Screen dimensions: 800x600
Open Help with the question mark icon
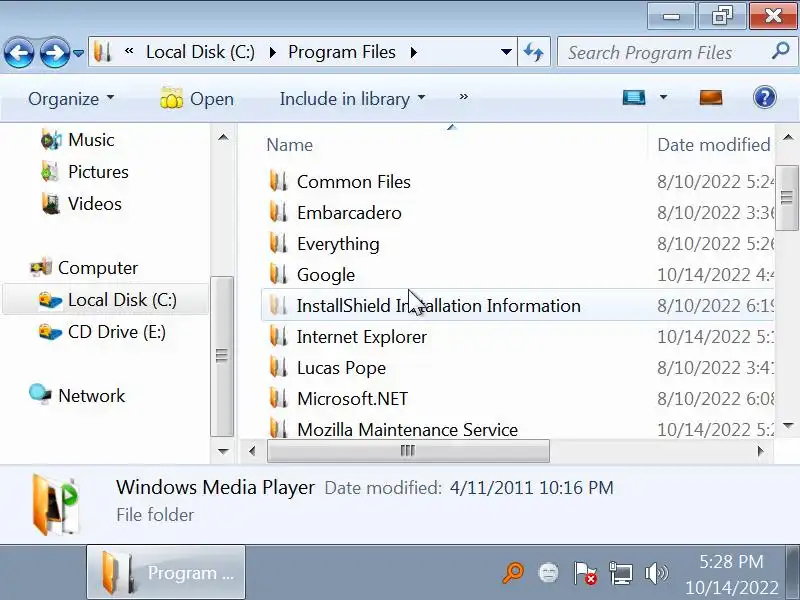click(x=764, y=97)
